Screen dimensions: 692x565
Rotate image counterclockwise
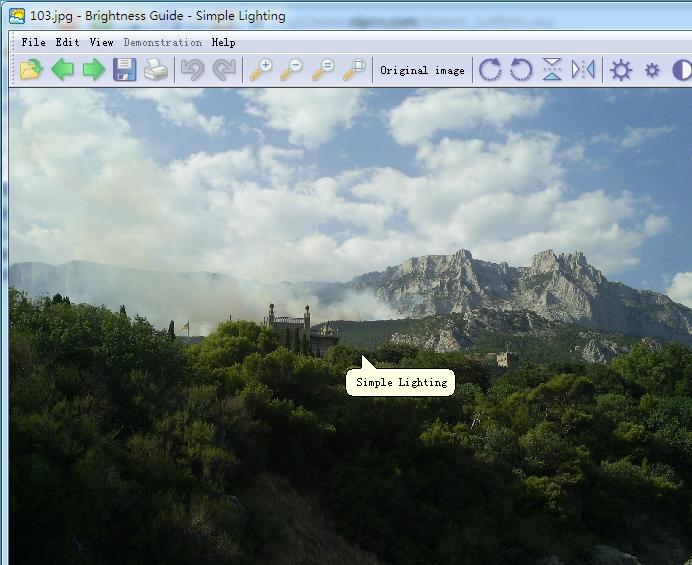[x=521, y=70]
